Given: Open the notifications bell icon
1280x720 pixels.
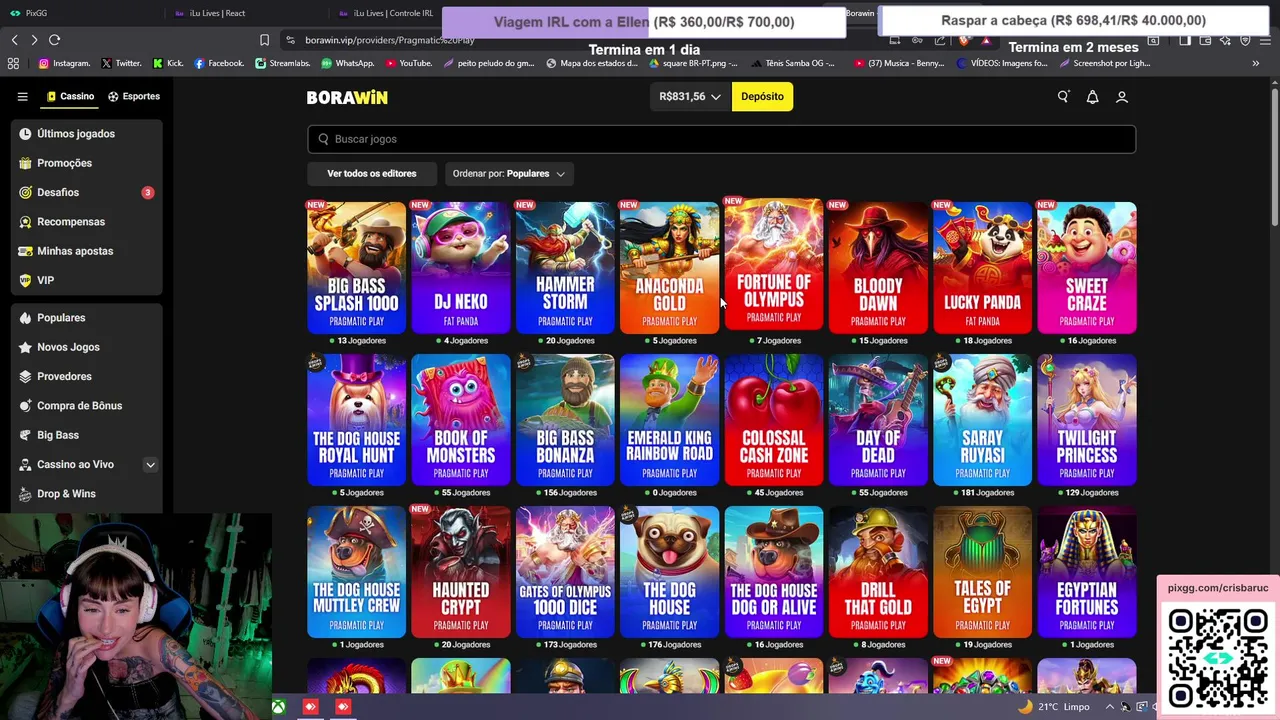Looking at the screenshot, I should 1092,97.
